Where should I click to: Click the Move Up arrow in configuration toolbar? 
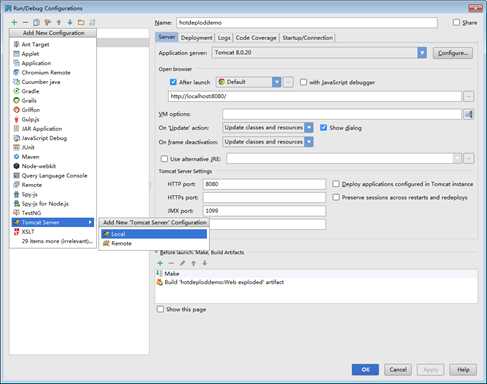coord(59,23)
